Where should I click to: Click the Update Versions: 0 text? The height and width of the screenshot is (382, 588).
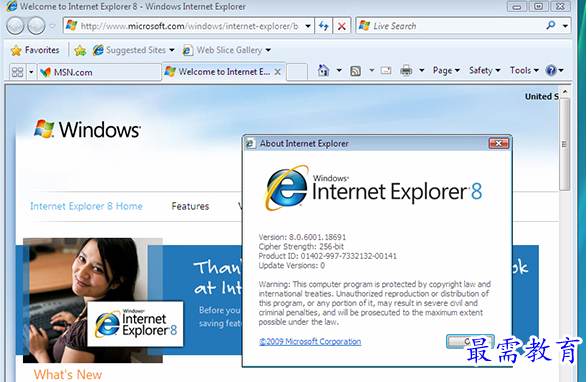point(291,265)
